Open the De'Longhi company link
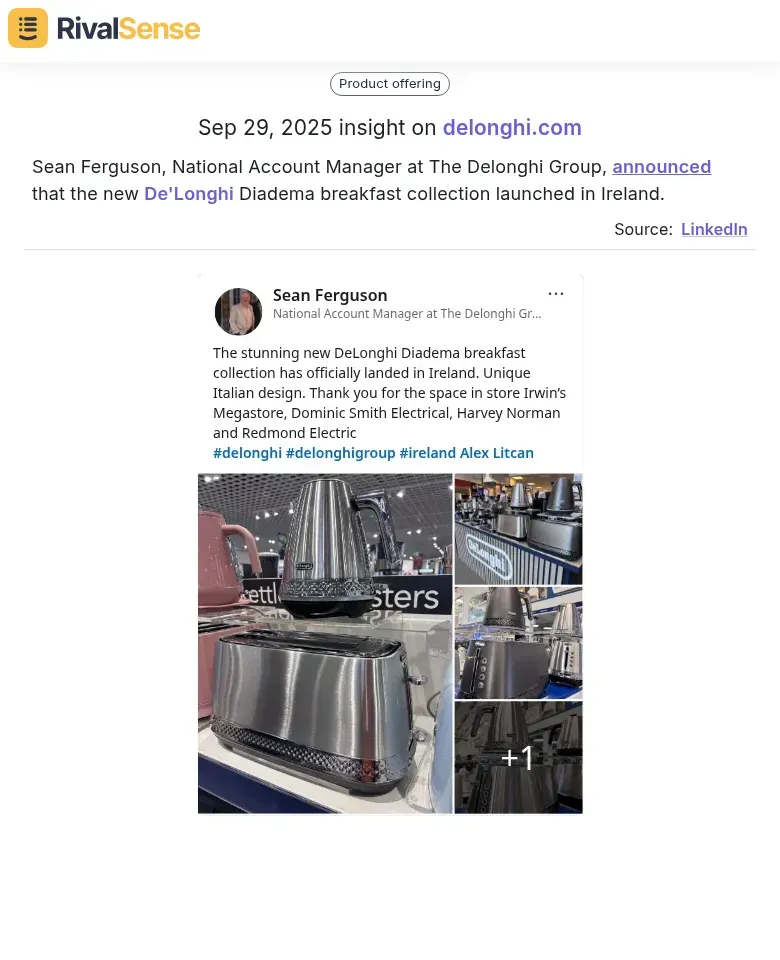The height and width of the screenshot is (960, 780). point(189,193)
